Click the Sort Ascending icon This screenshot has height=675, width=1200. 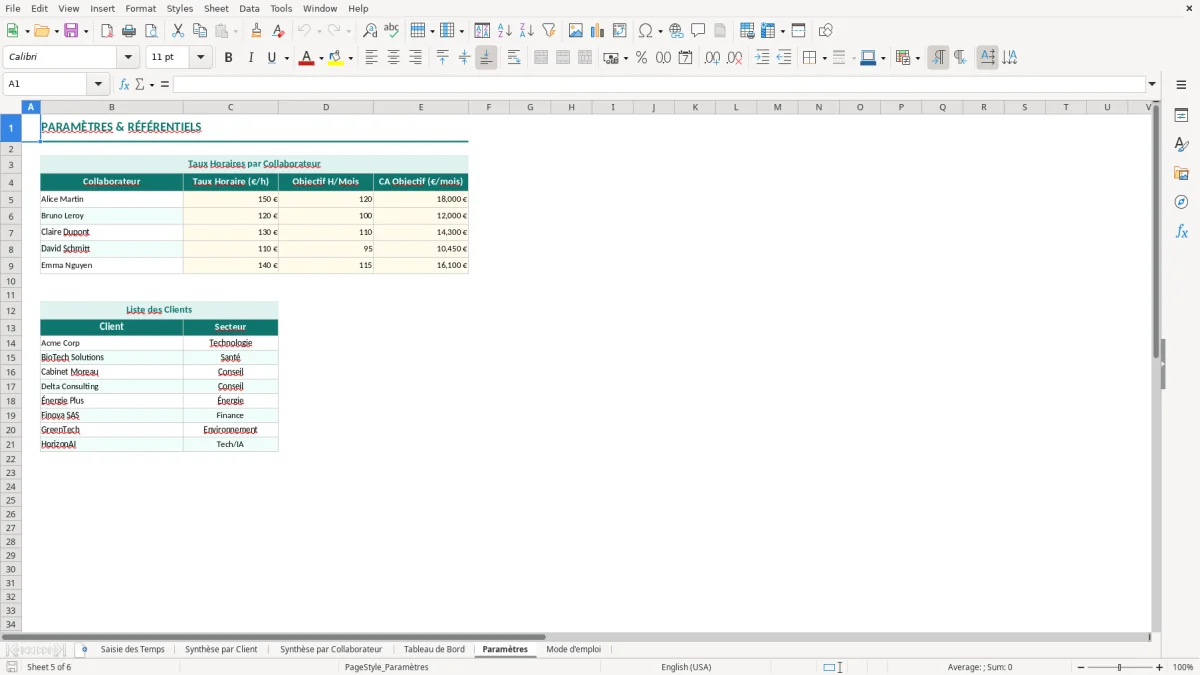(x=505, y=31)
